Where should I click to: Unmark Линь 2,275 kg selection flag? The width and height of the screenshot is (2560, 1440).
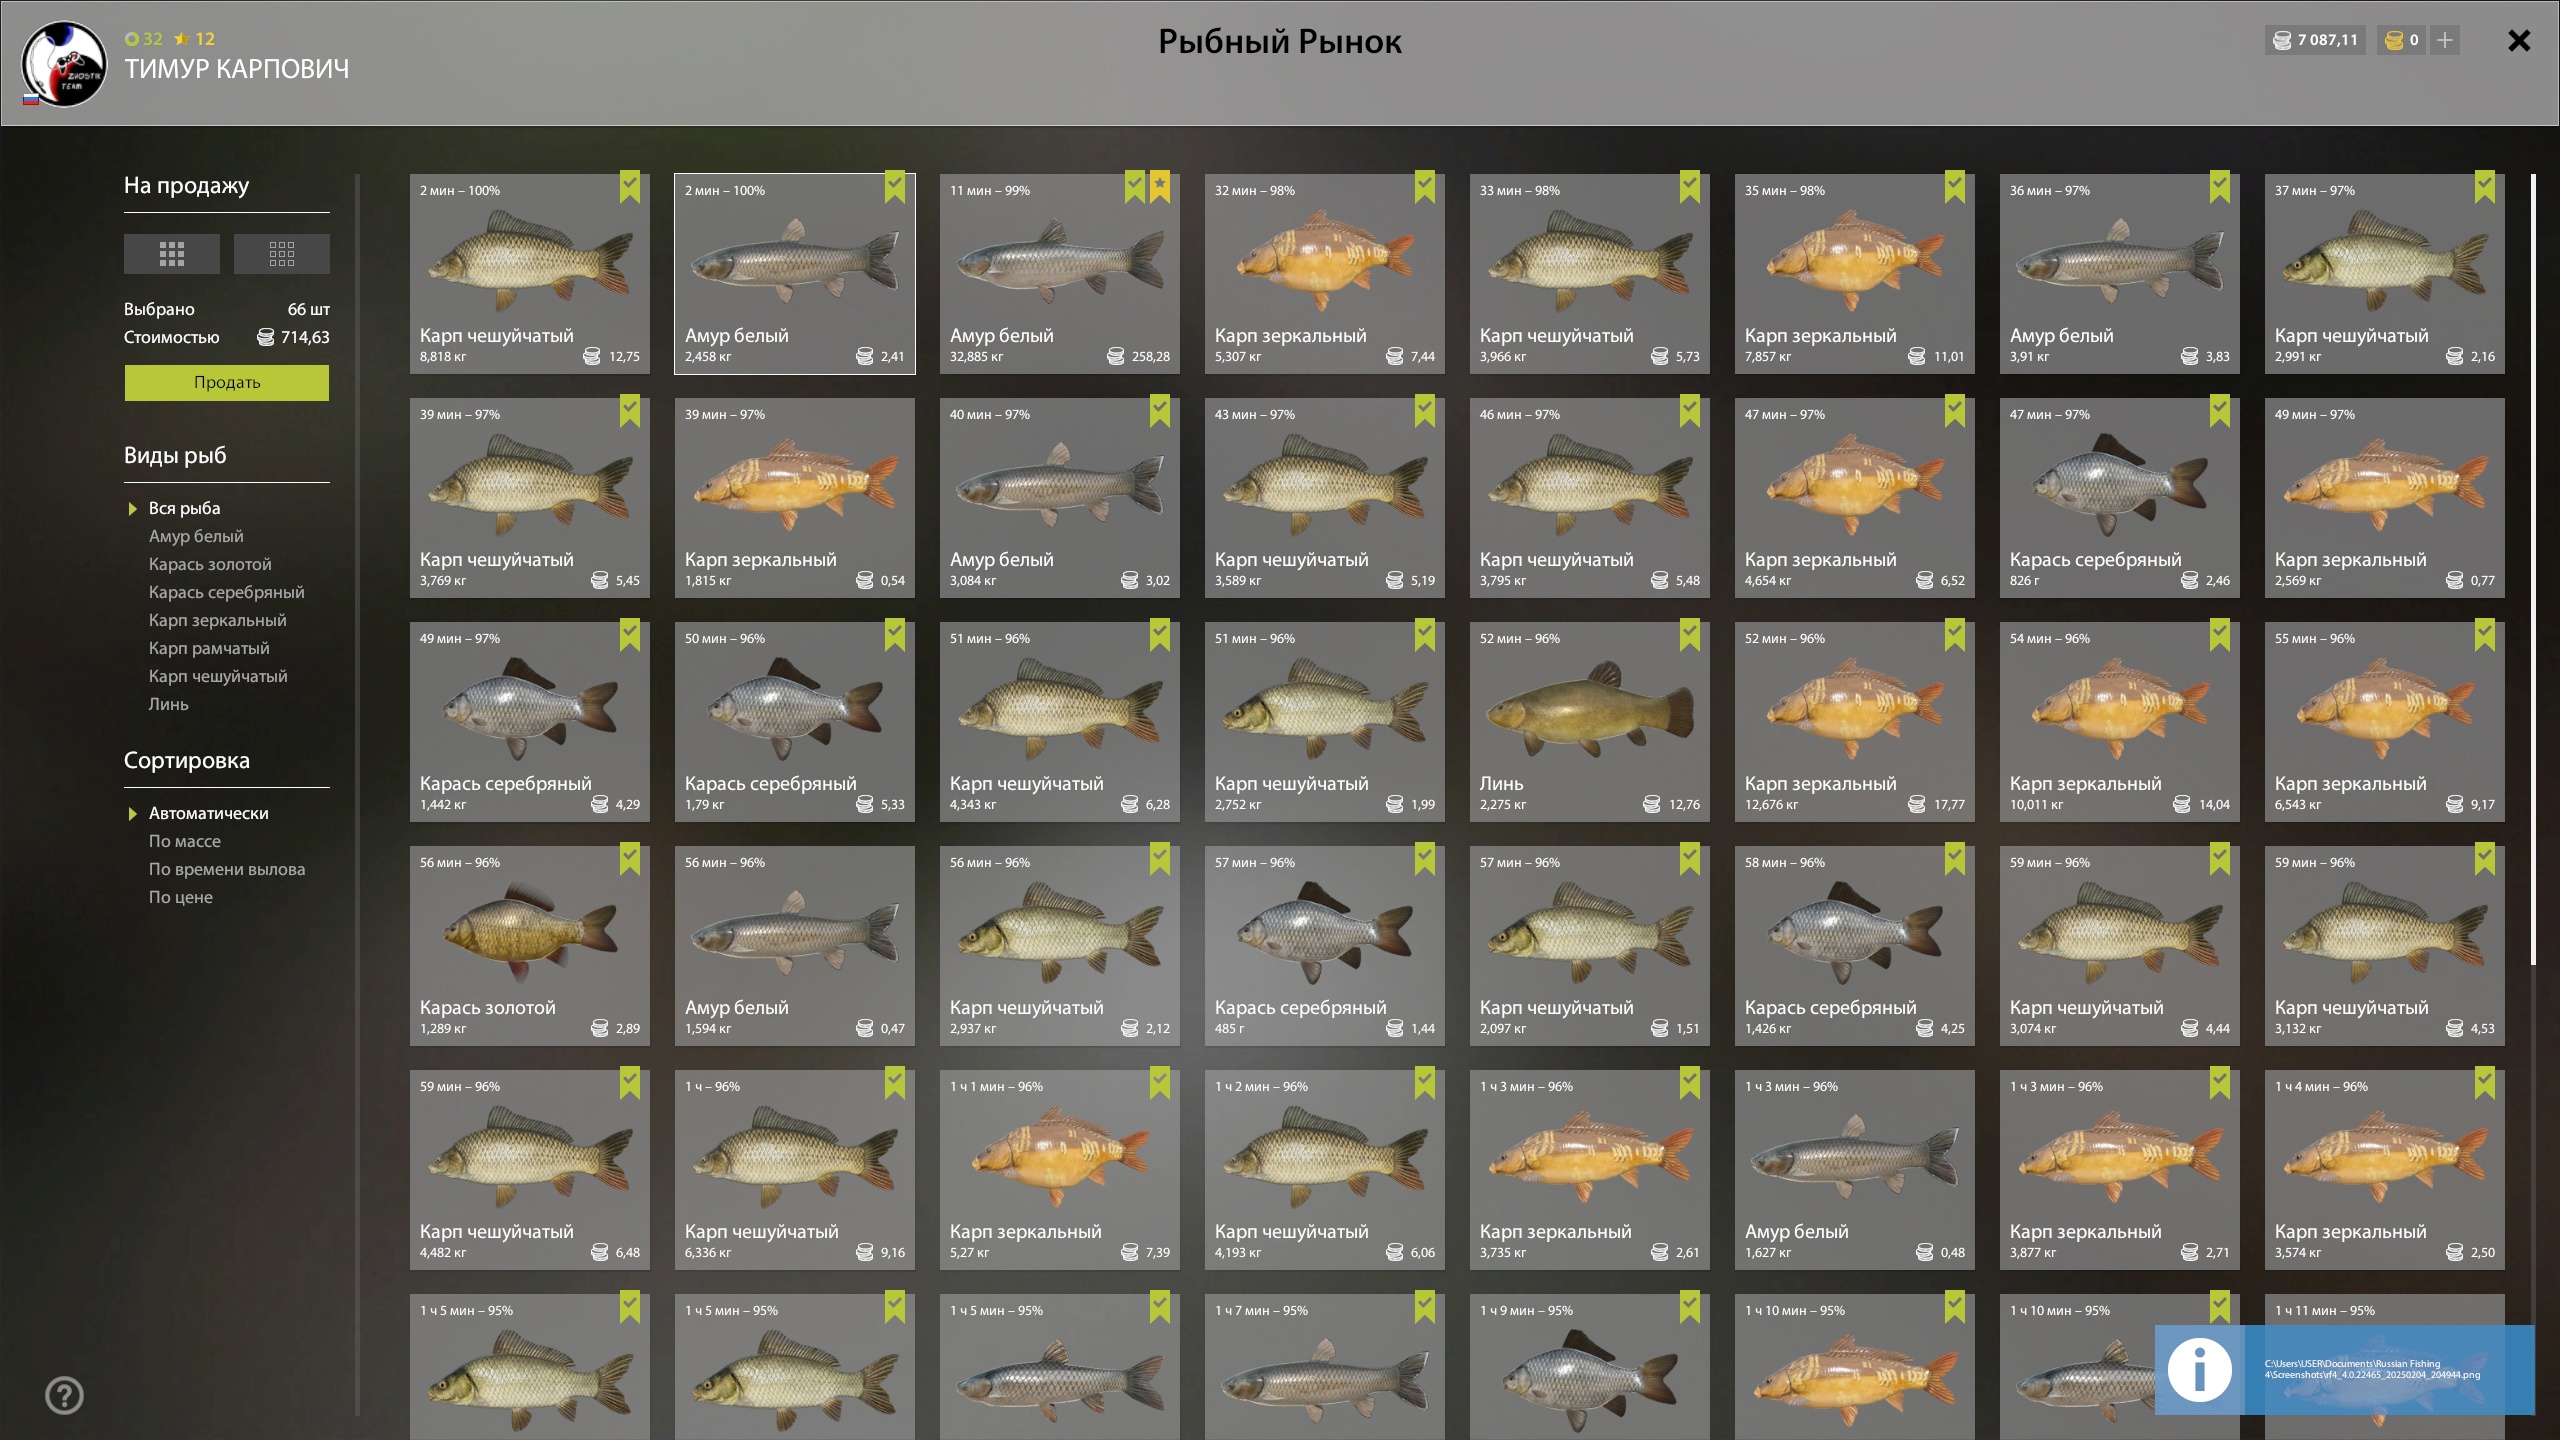click(1690, 634)
